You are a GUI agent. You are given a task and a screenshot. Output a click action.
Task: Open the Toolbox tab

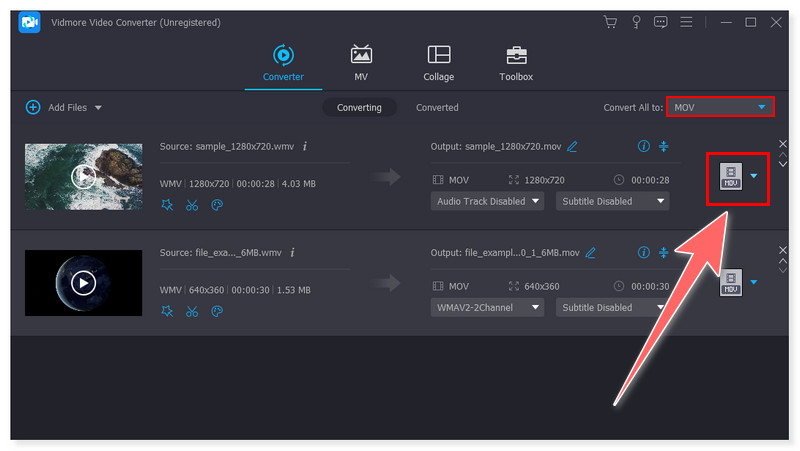tap(516, 62)
